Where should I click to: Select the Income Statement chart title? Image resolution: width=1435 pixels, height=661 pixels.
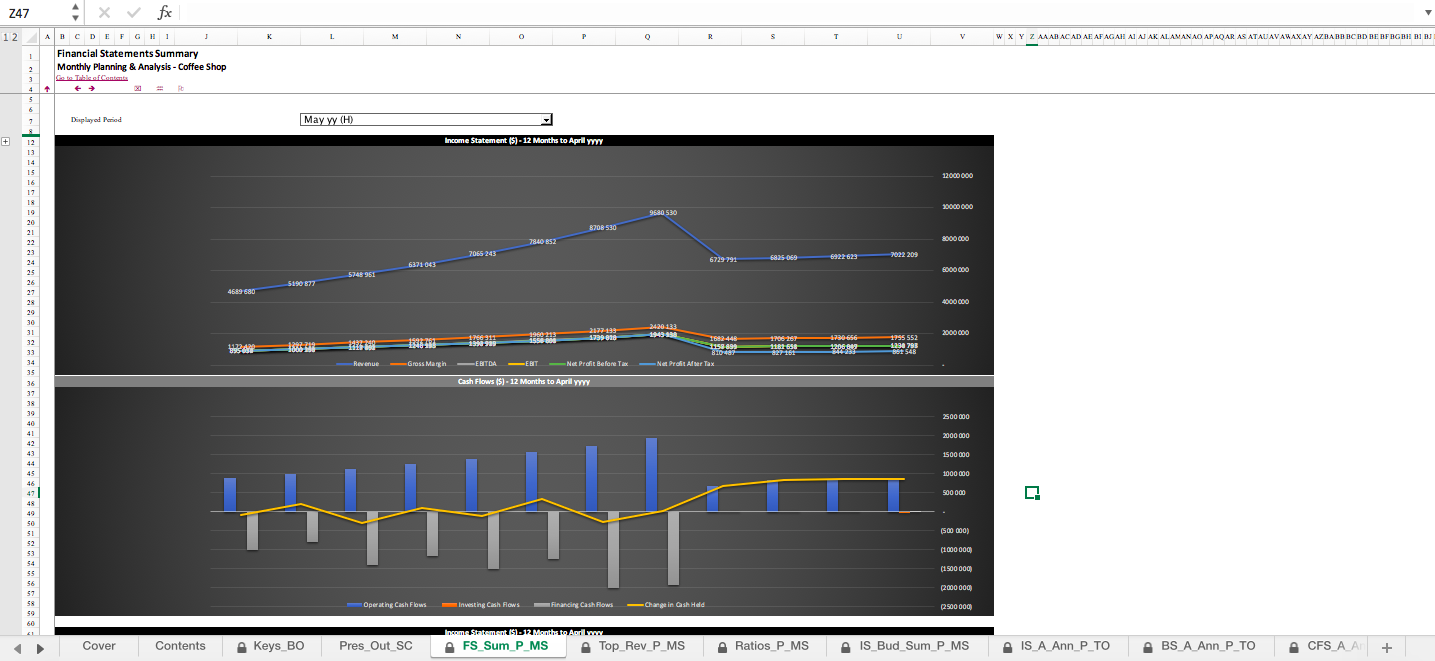(524, 141)
